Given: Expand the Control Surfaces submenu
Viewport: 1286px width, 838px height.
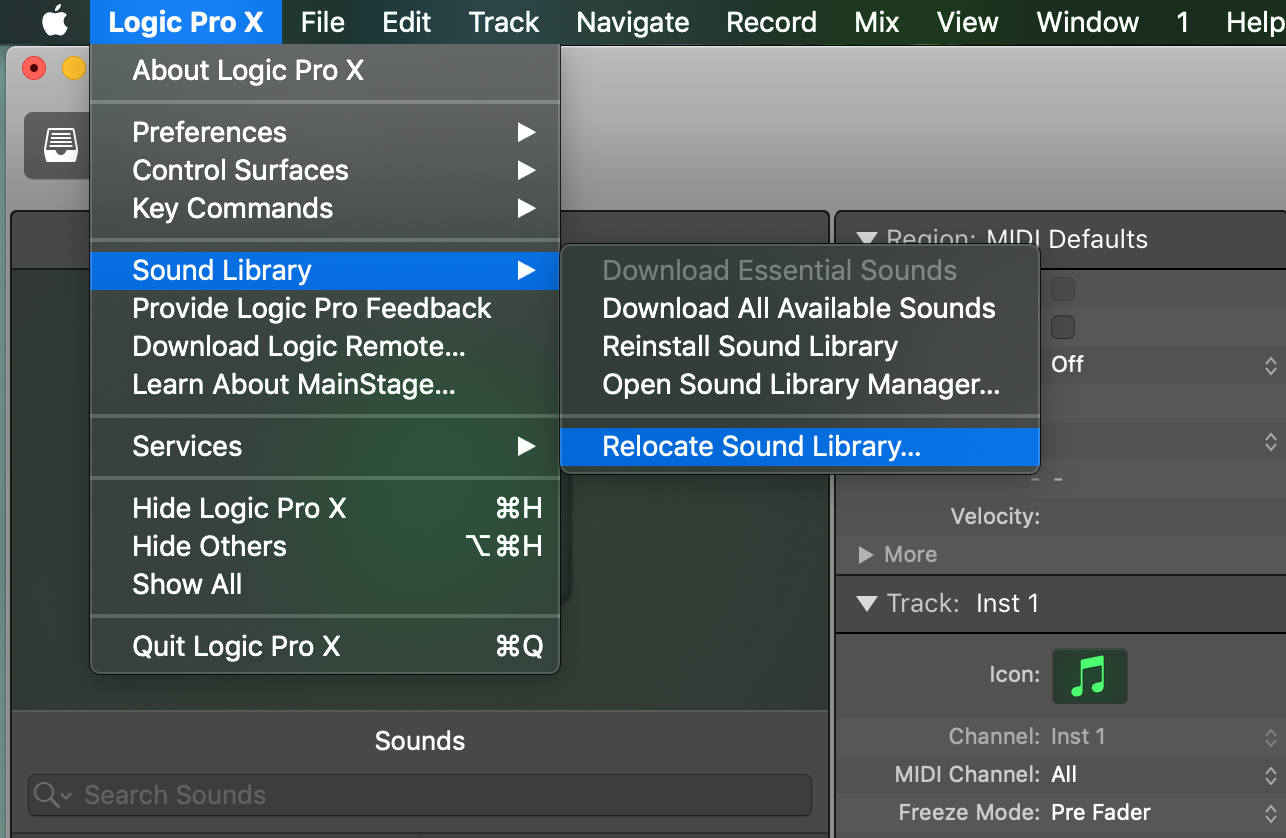Looking at the screenshot, I should point(325,170).
